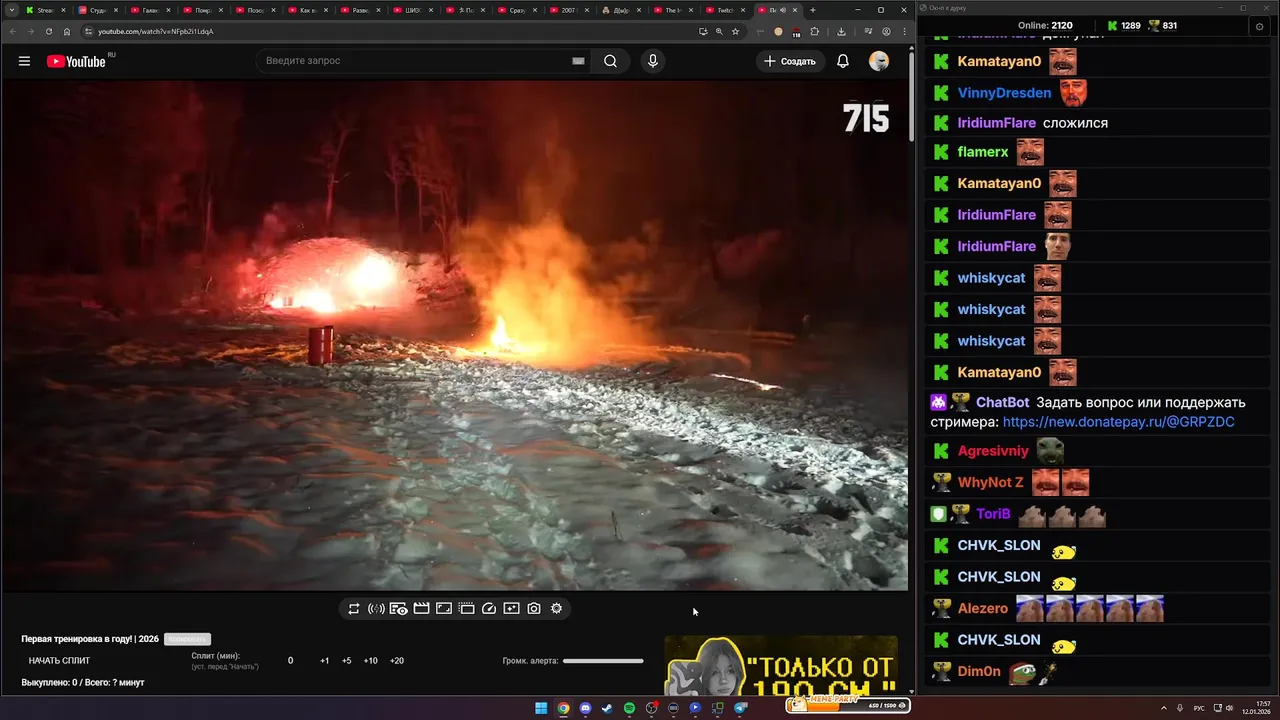This screenshot has height=720, width=1280.
Task: Take a video screenshot with camera icon
Action: [x=534, y=608]
